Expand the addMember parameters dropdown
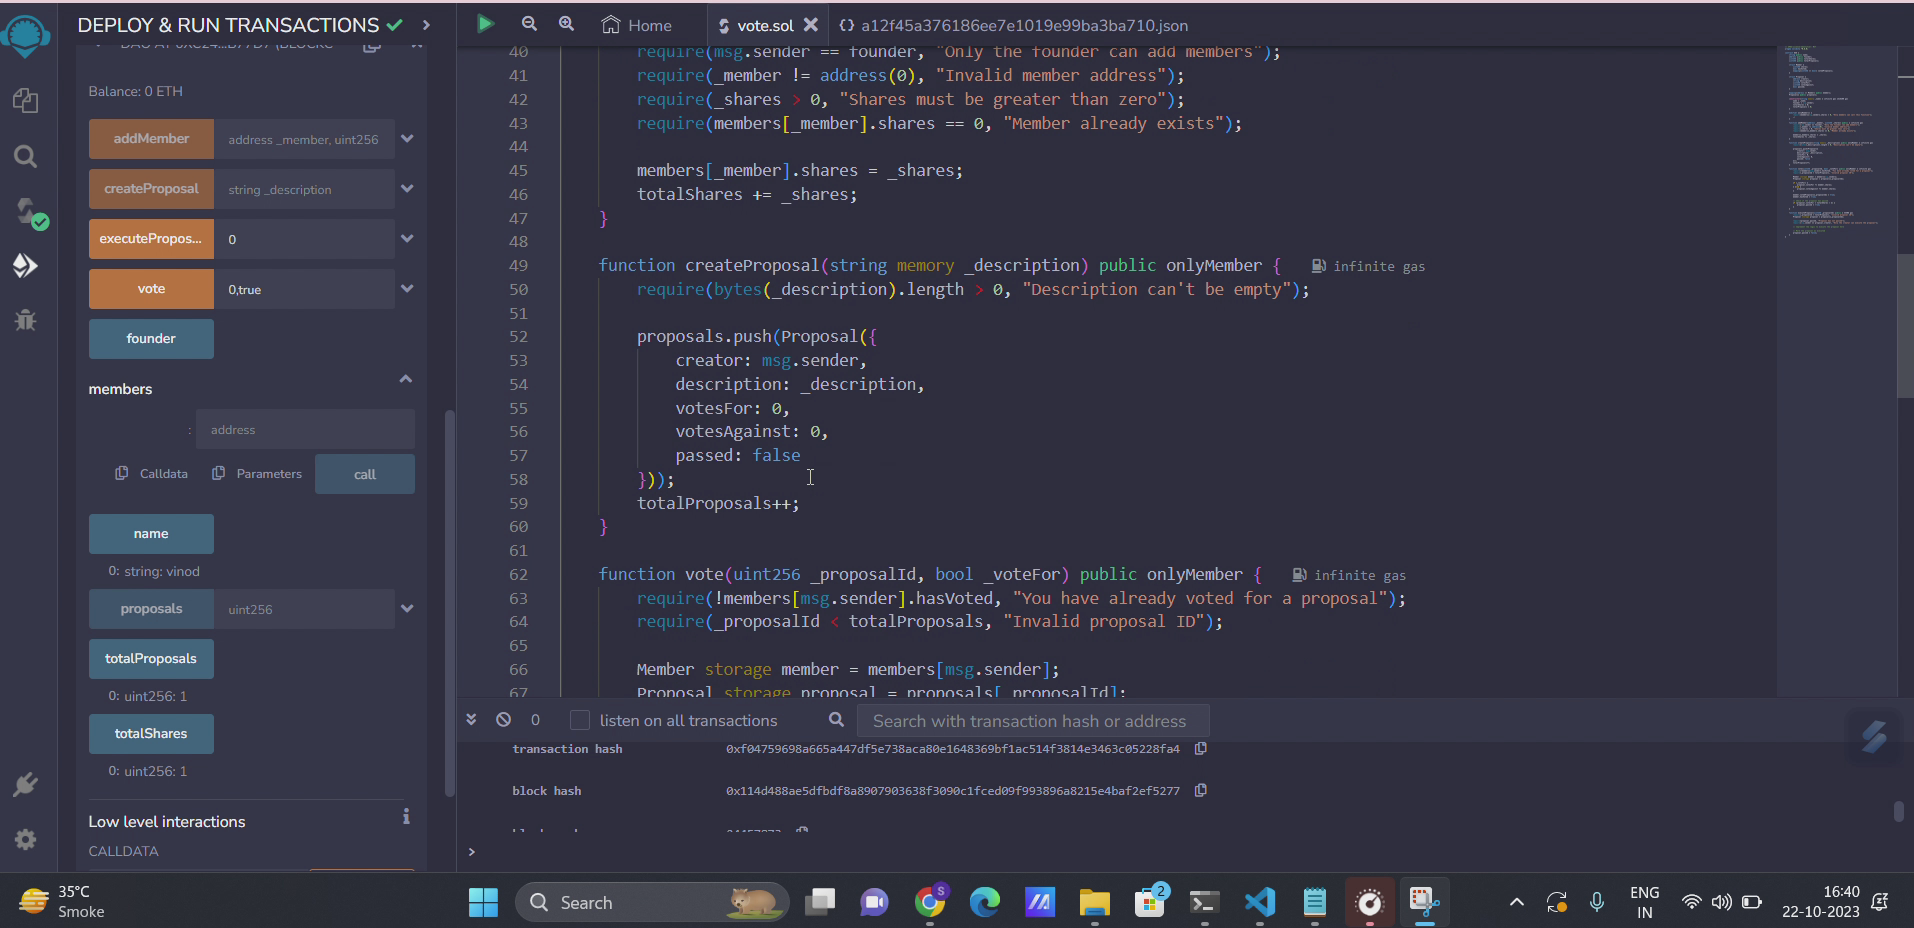This screenshot has width=1914, height=928. pos(407,139)
